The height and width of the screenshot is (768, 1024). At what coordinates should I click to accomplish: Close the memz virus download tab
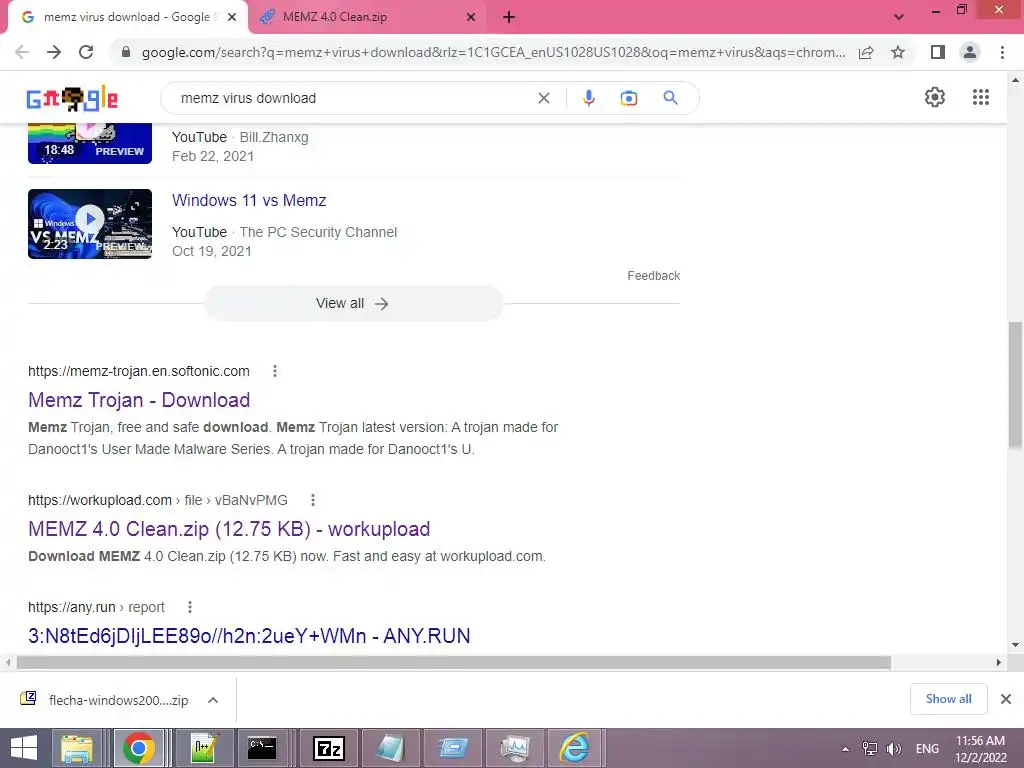coord(232,17)
